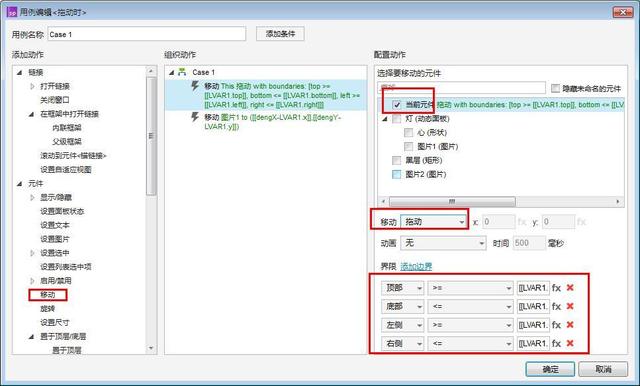Screen dimensions: 640x386
Task: Click left arrow of widget list scrollbar
Action: pos(383,202)
